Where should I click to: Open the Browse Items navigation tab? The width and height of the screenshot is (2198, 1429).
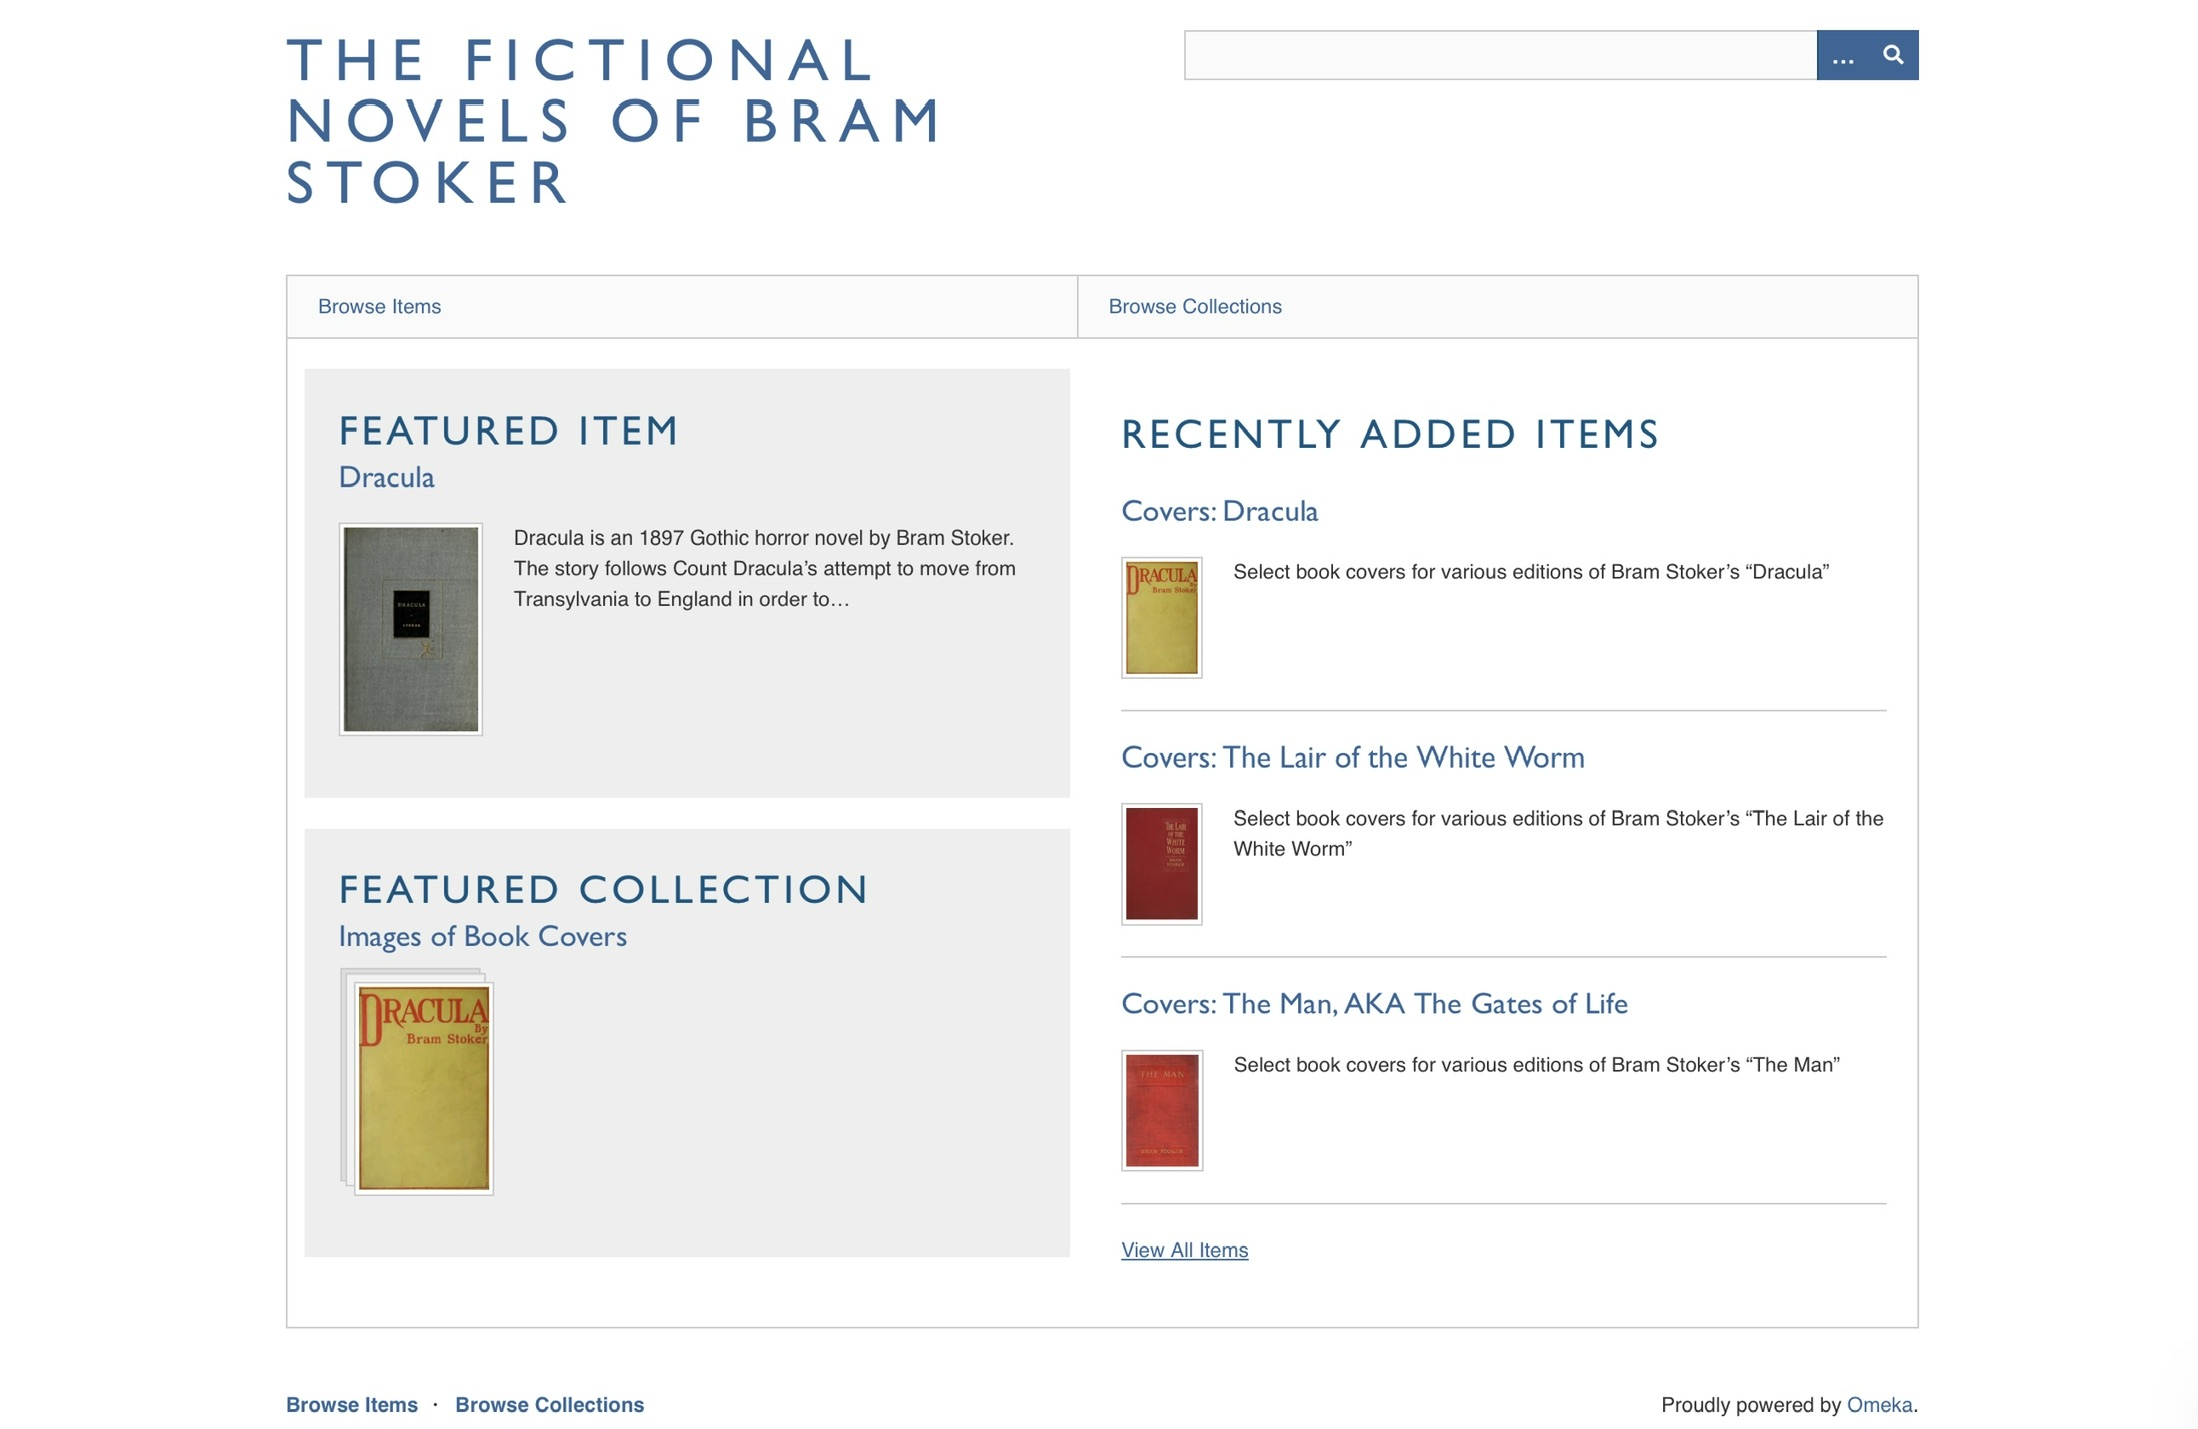tap(379, 306)
